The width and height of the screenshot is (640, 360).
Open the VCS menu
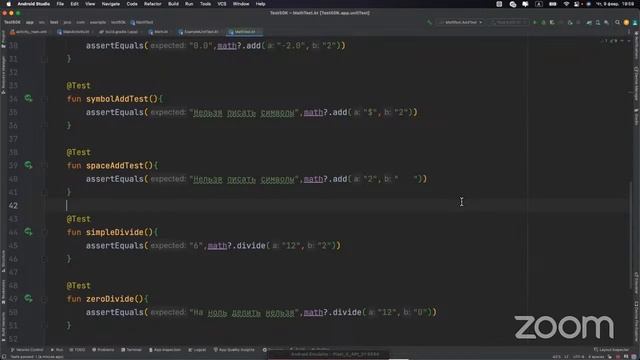[x=222, y=4]
